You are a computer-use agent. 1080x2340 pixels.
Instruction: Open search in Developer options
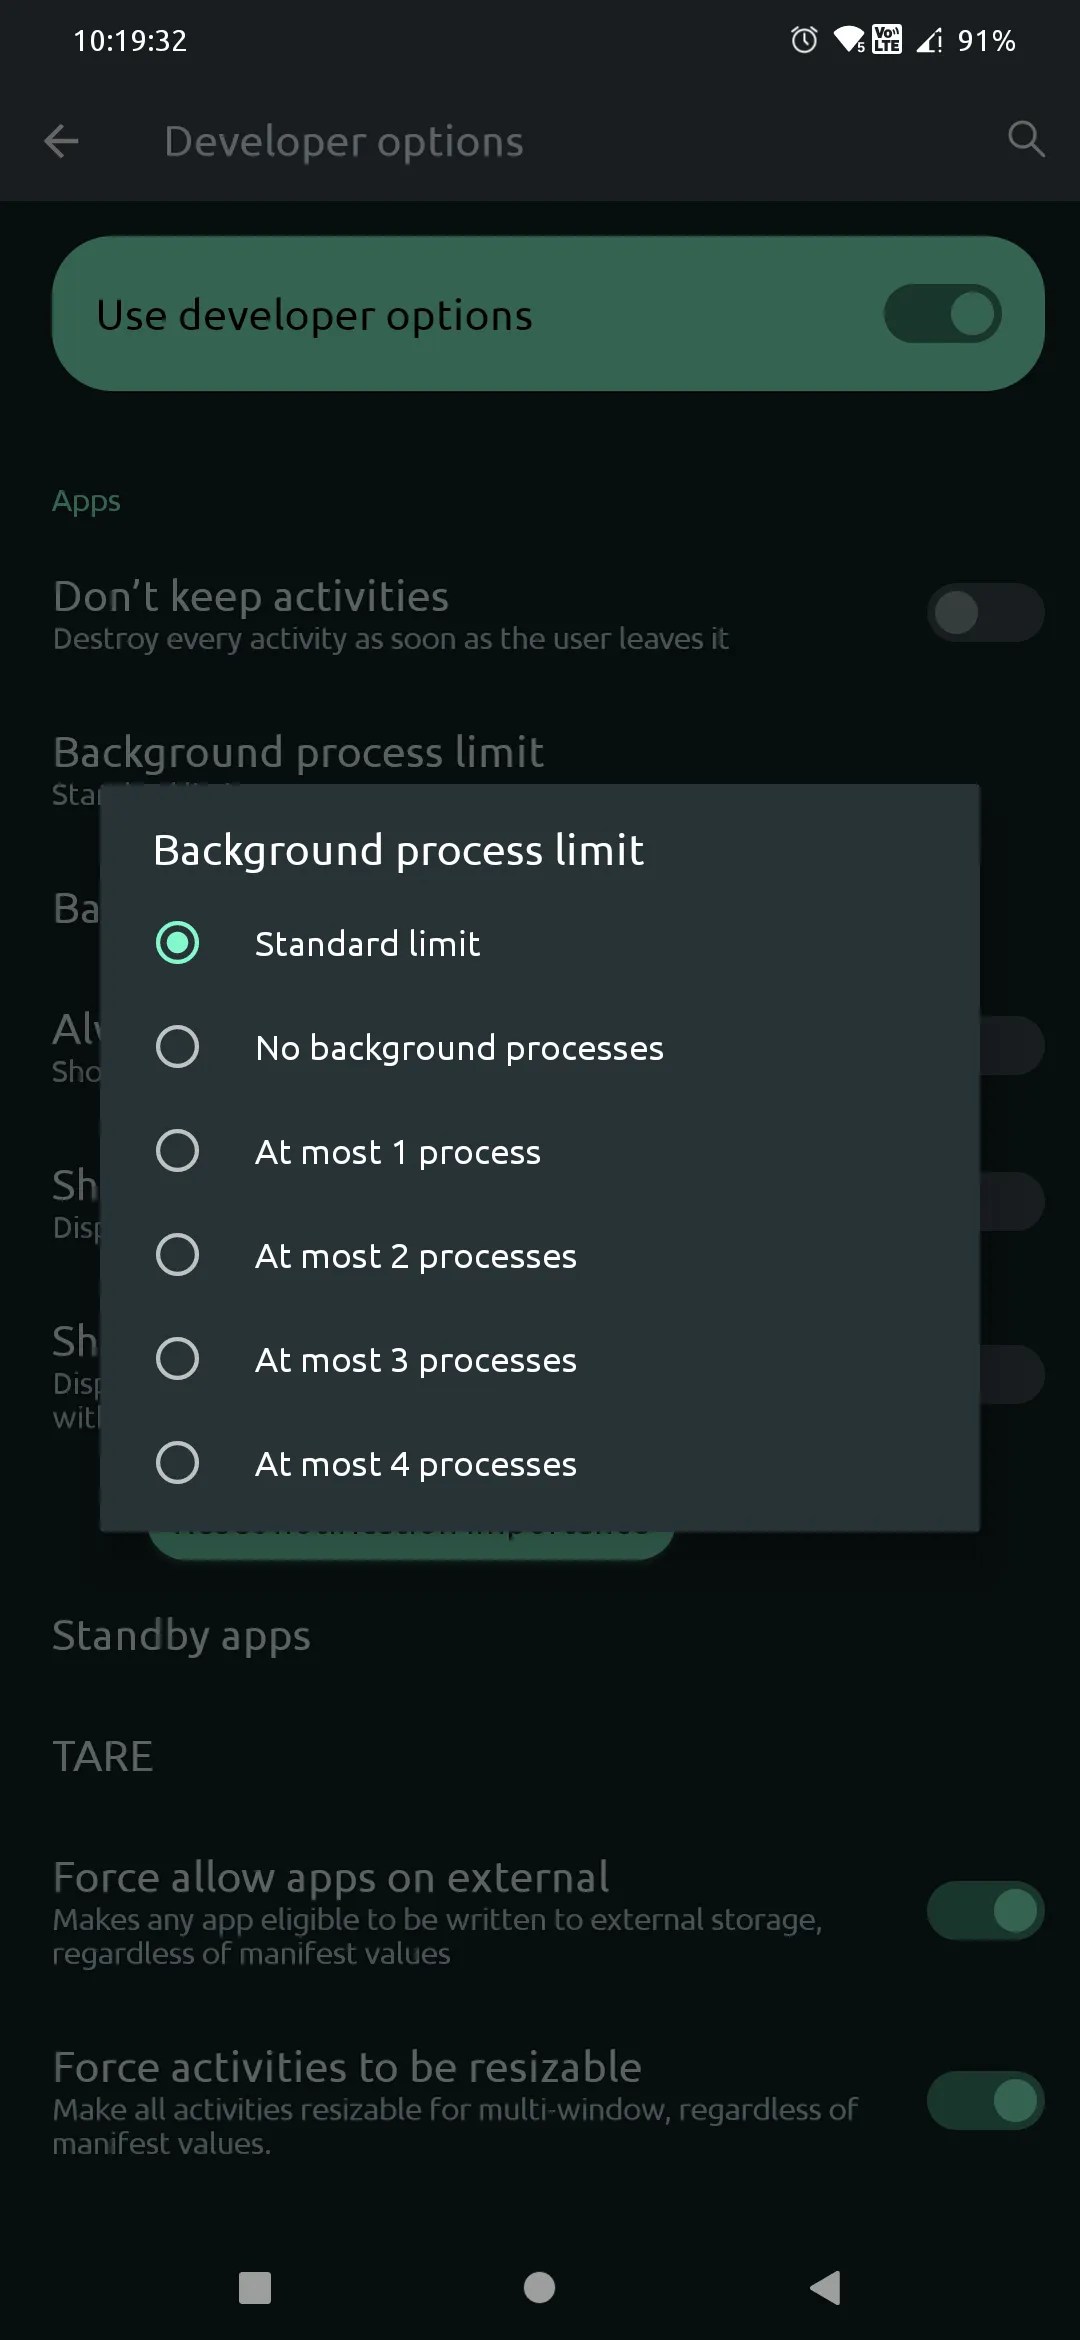pos(1025,141)
